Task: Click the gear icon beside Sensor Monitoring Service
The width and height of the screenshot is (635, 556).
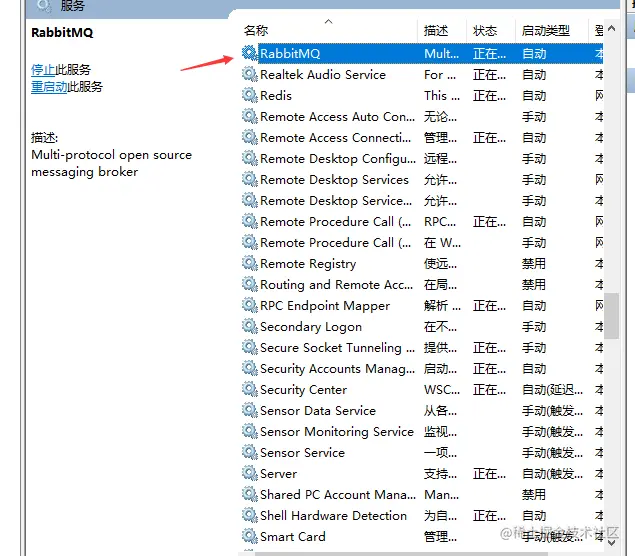Action: point(250,431)
